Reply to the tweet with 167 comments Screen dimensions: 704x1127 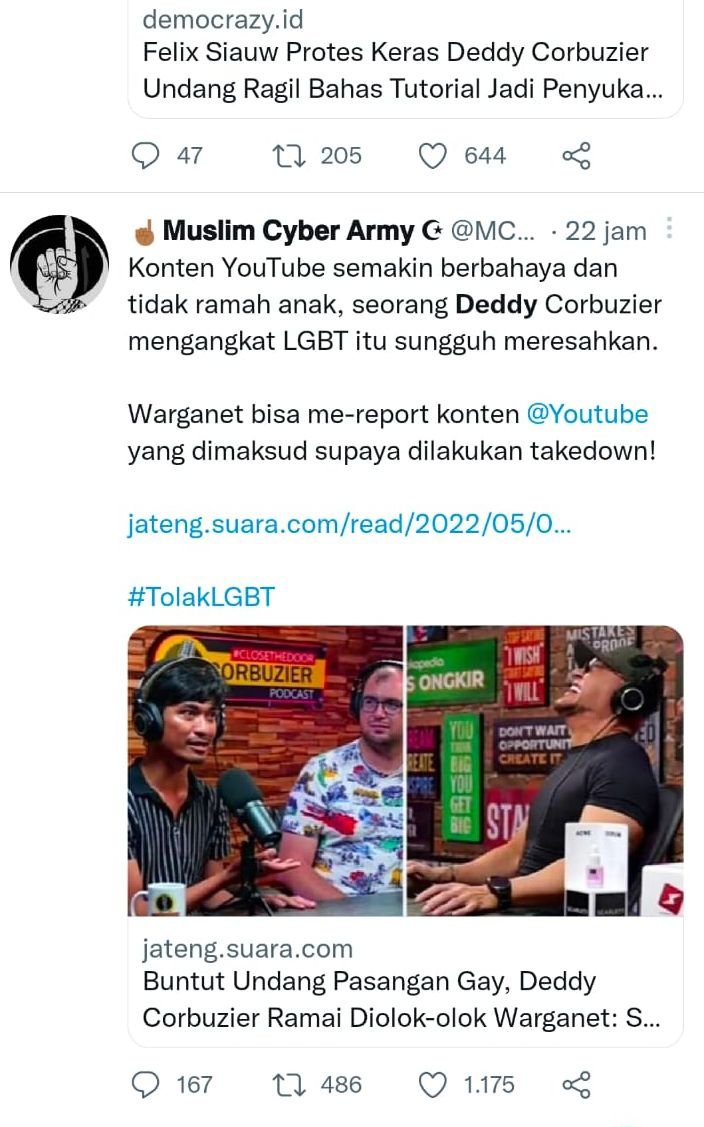point(146,1085)
